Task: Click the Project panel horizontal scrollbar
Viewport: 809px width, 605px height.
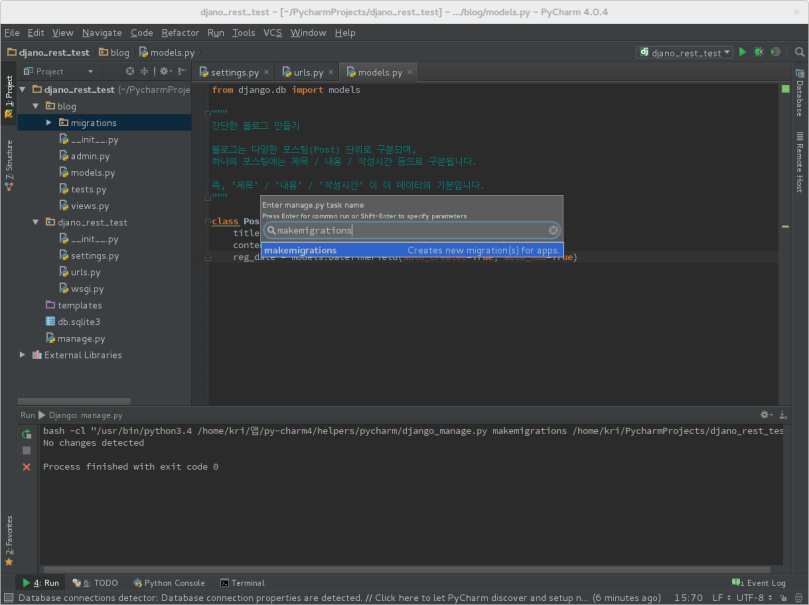Action: pos(74,401)
